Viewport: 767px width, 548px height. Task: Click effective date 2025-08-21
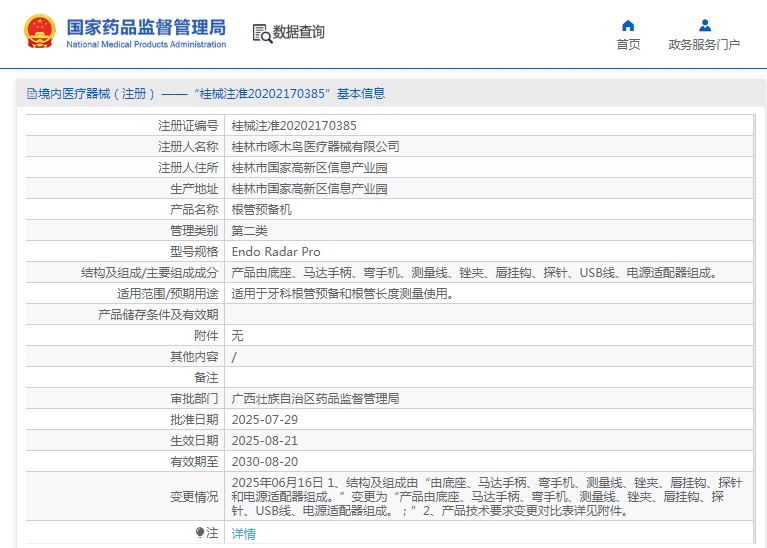[x=265, y=441]
